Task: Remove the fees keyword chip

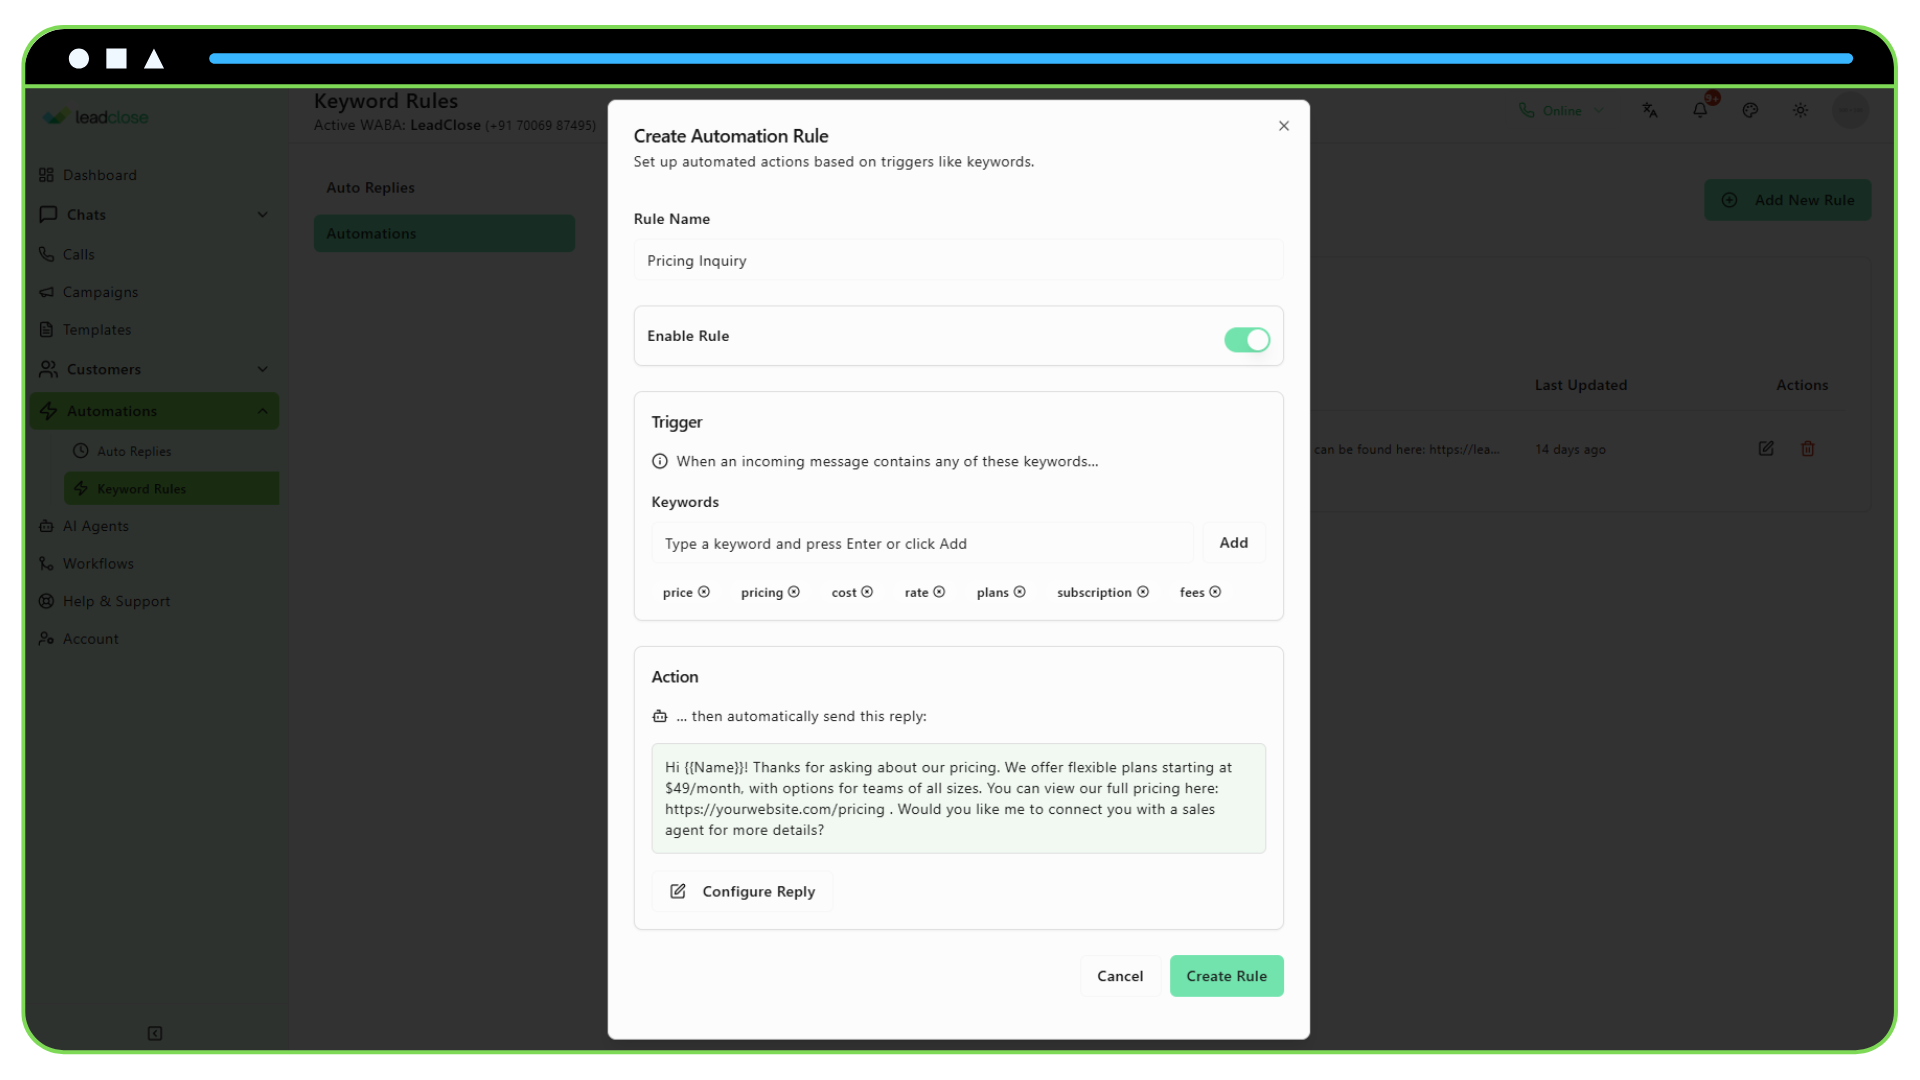Action: click(x=1215, y=592)
